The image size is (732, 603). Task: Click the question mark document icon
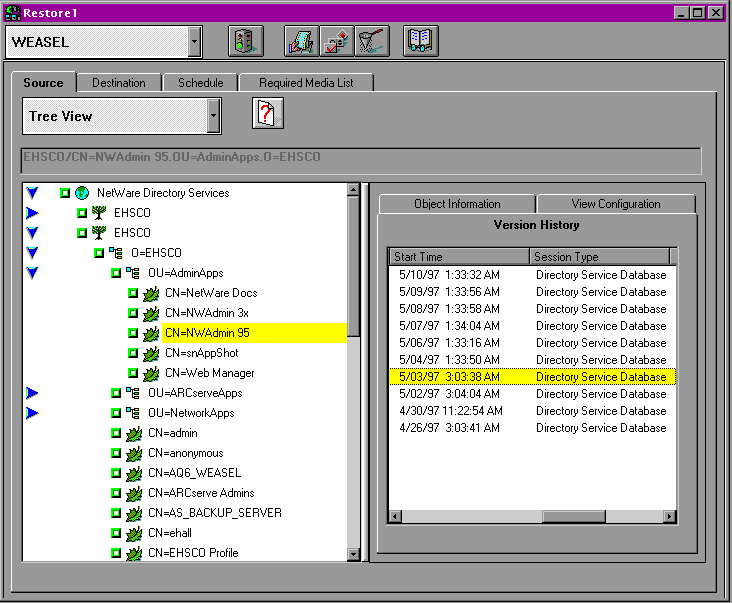pyautogui.click(x=267, y=113)
